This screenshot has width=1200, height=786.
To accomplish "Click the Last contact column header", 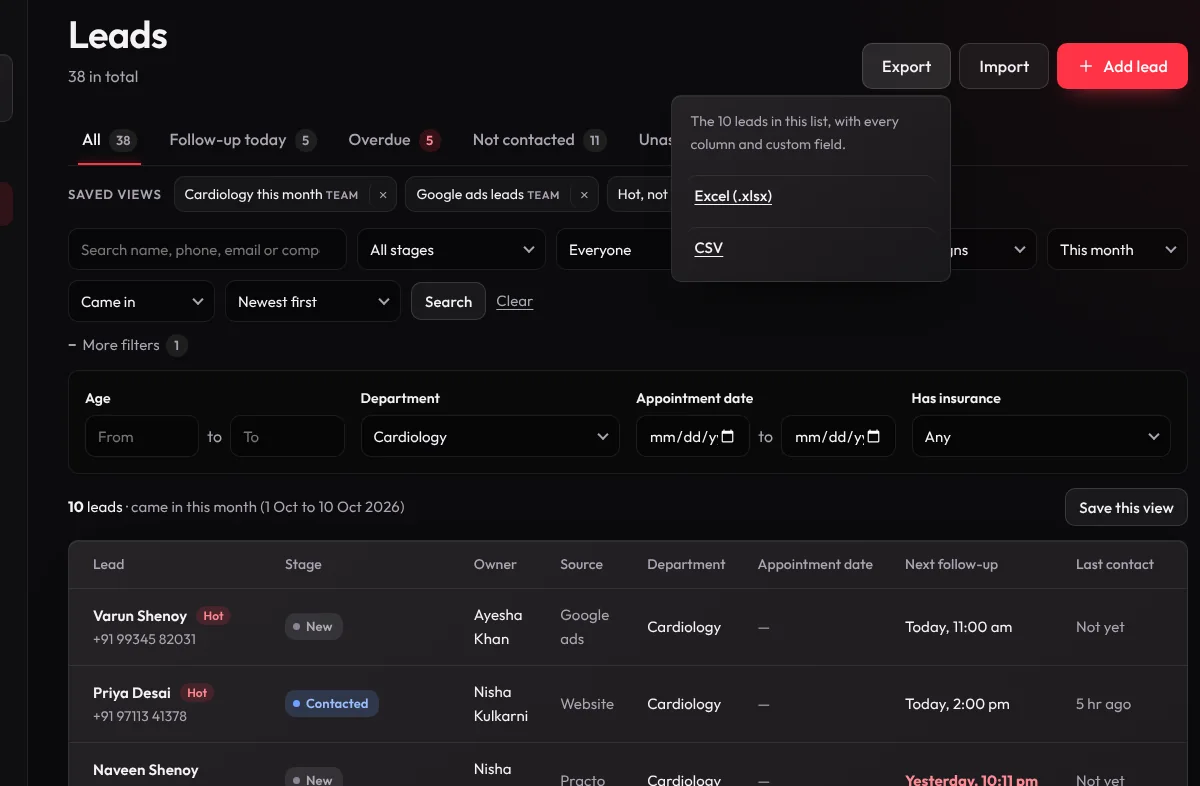I will pyautogui.click(x=1115, y=565).
